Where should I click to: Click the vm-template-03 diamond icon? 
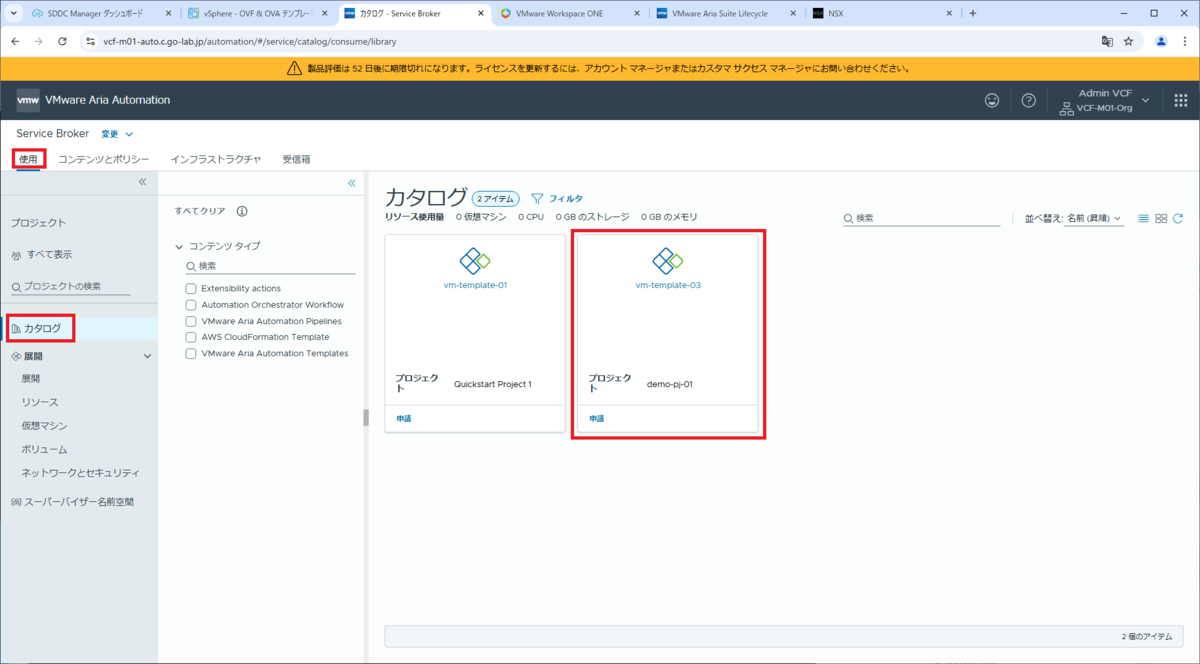tap(668, 261)
